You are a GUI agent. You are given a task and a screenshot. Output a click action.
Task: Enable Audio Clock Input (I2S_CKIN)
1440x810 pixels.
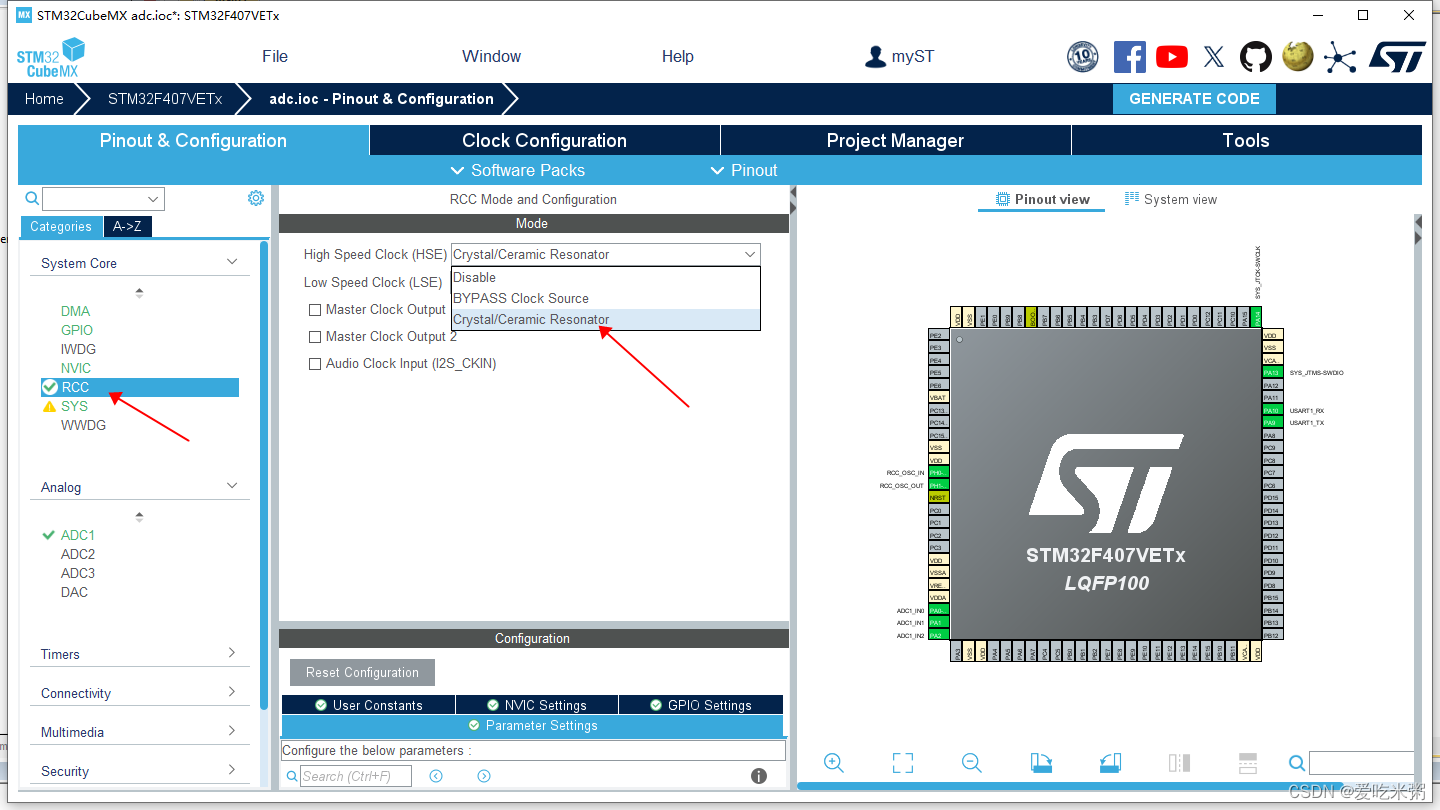[315, 363]
